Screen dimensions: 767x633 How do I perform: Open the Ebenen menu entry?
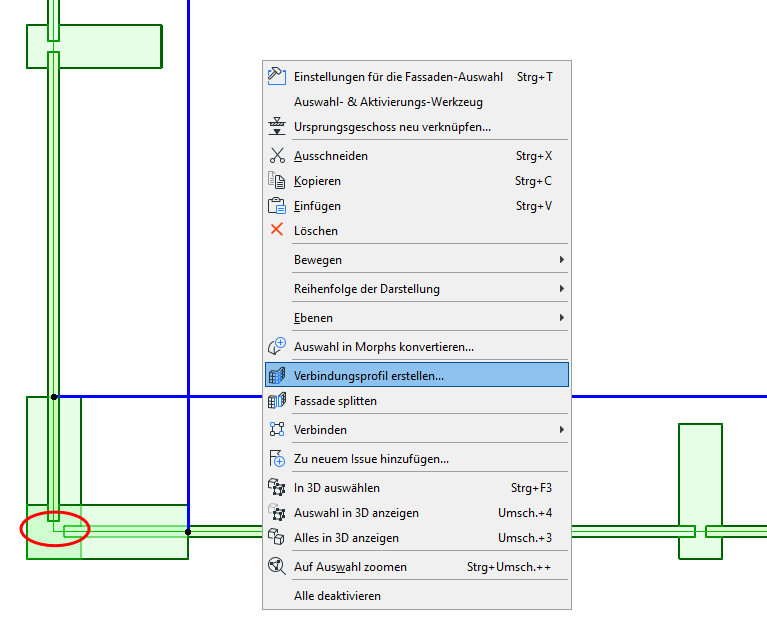(x=417, y=317)
